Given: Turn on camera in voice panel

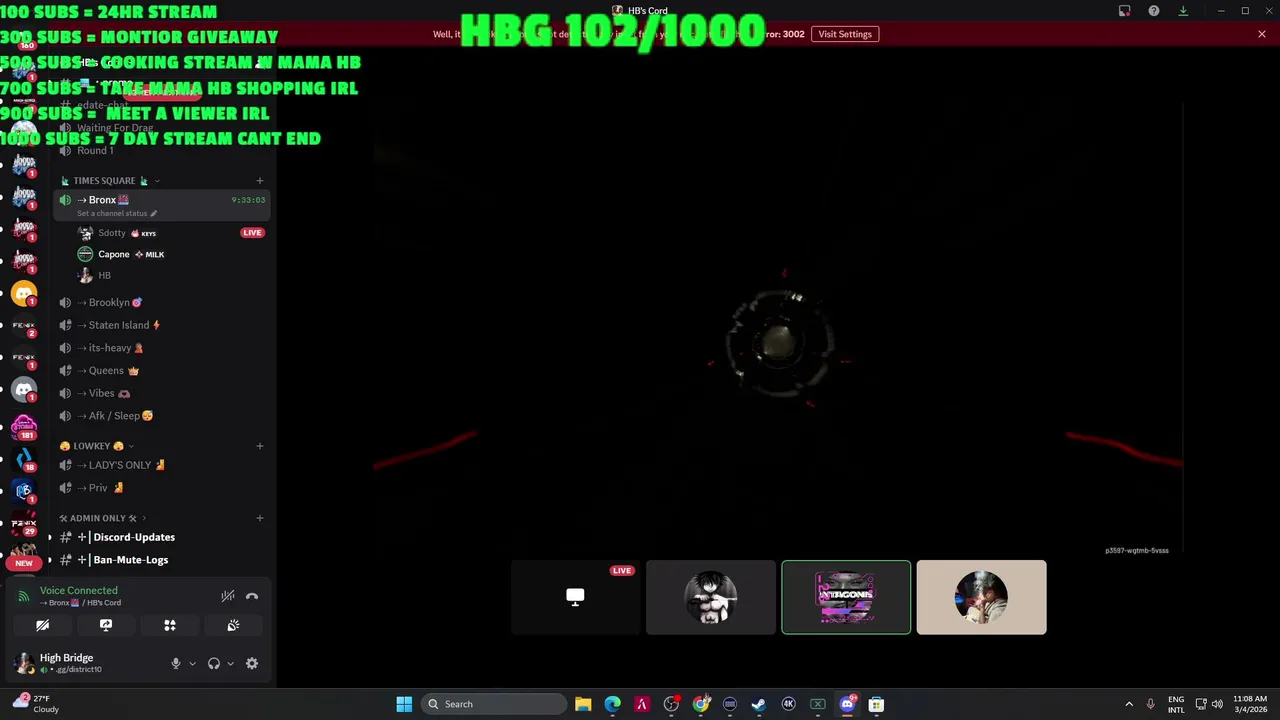Looking at the screenshot, I should [42, 625].
